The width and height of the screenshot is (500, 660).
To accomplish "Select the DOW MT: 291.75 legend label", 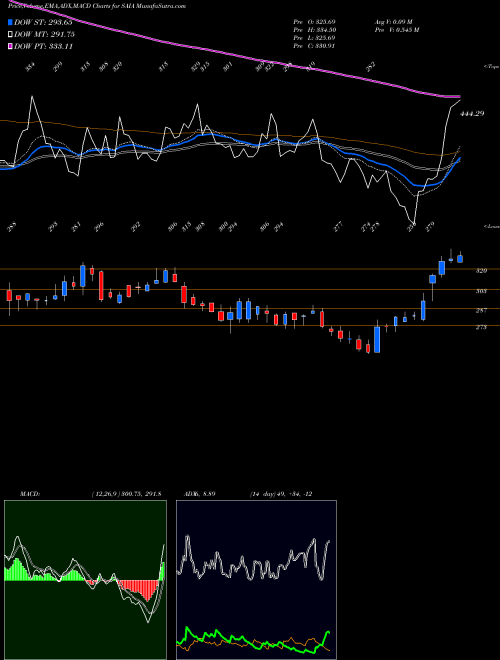I will point(44,34).
